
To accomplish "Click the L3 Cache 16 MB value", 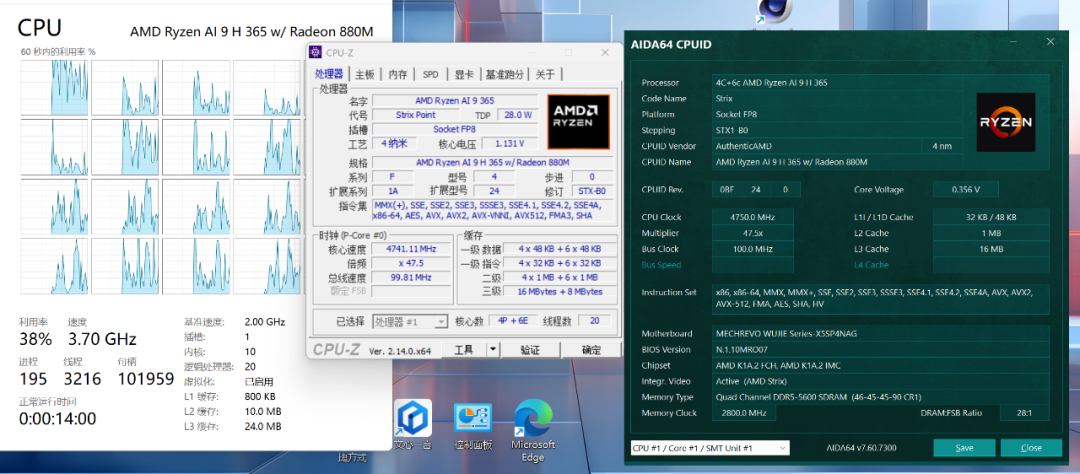I will pyautogui.click(x=992, y=249).
